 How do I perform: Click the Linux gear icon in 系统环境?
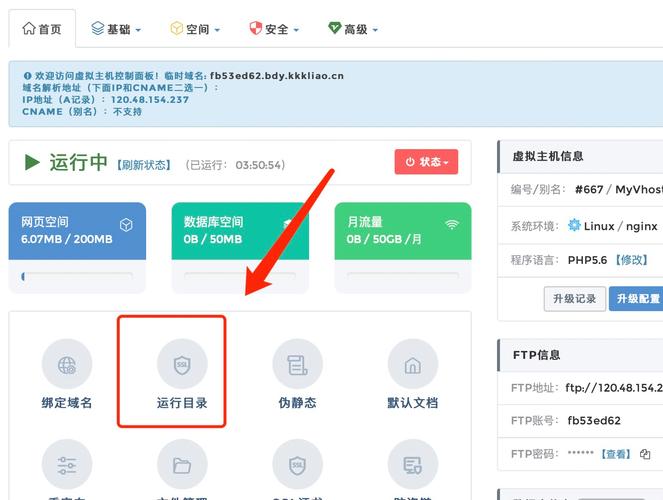pos(574,225)
